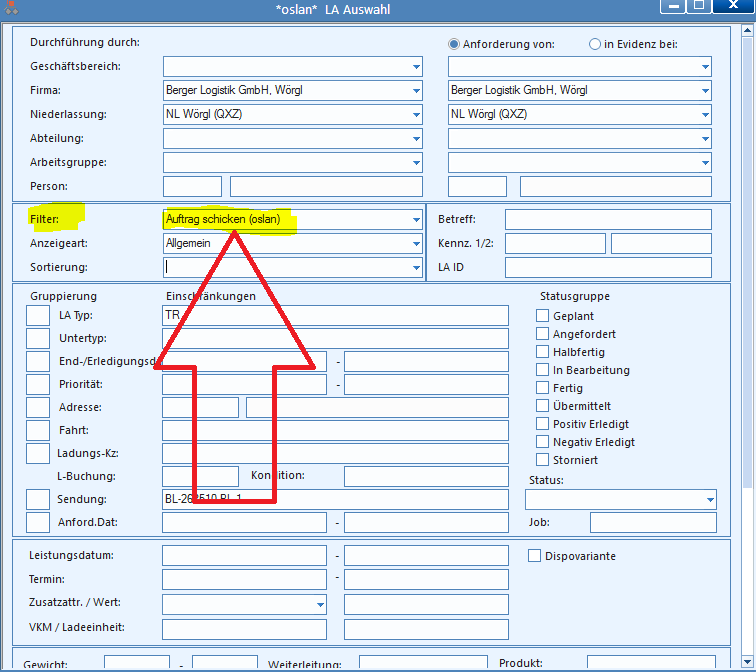Screen dimensions: 756x672
Task: Click the Weiterleitung input field
Action: pos(423,662)
